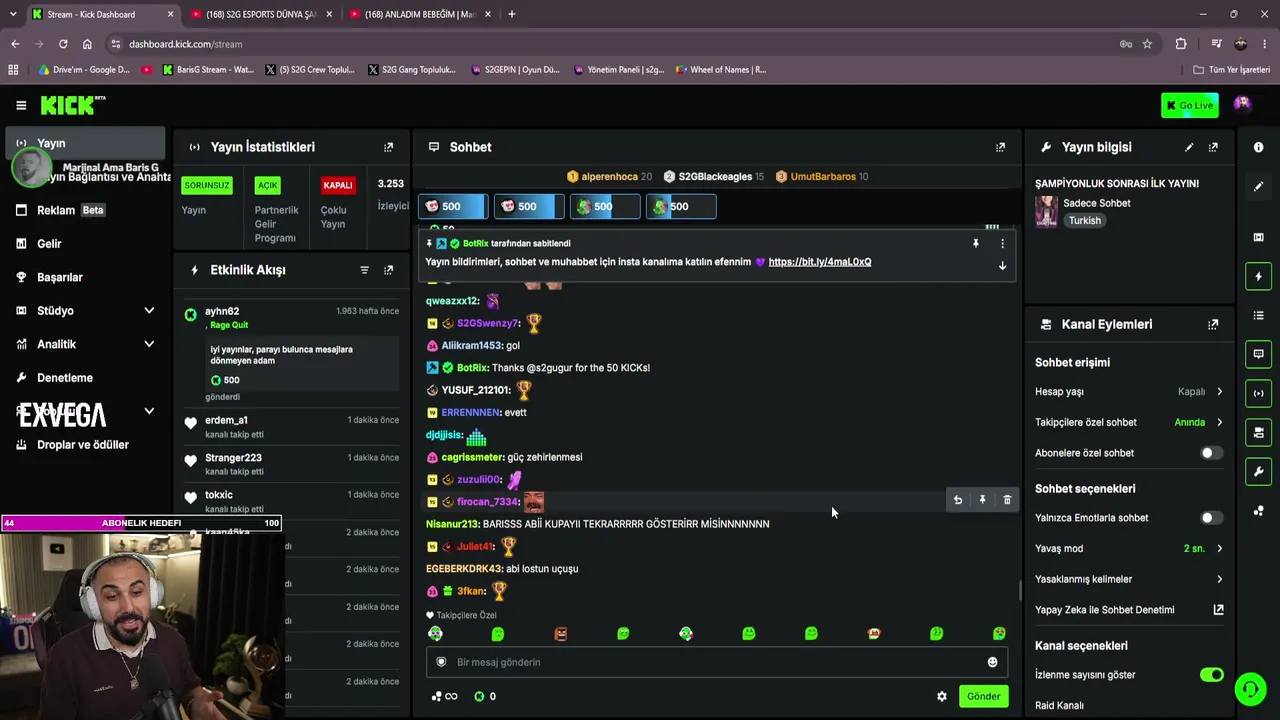
Task: Open Yapay Zeka ile Sohbet Denetimi external link
Action: coord(1218,609)
